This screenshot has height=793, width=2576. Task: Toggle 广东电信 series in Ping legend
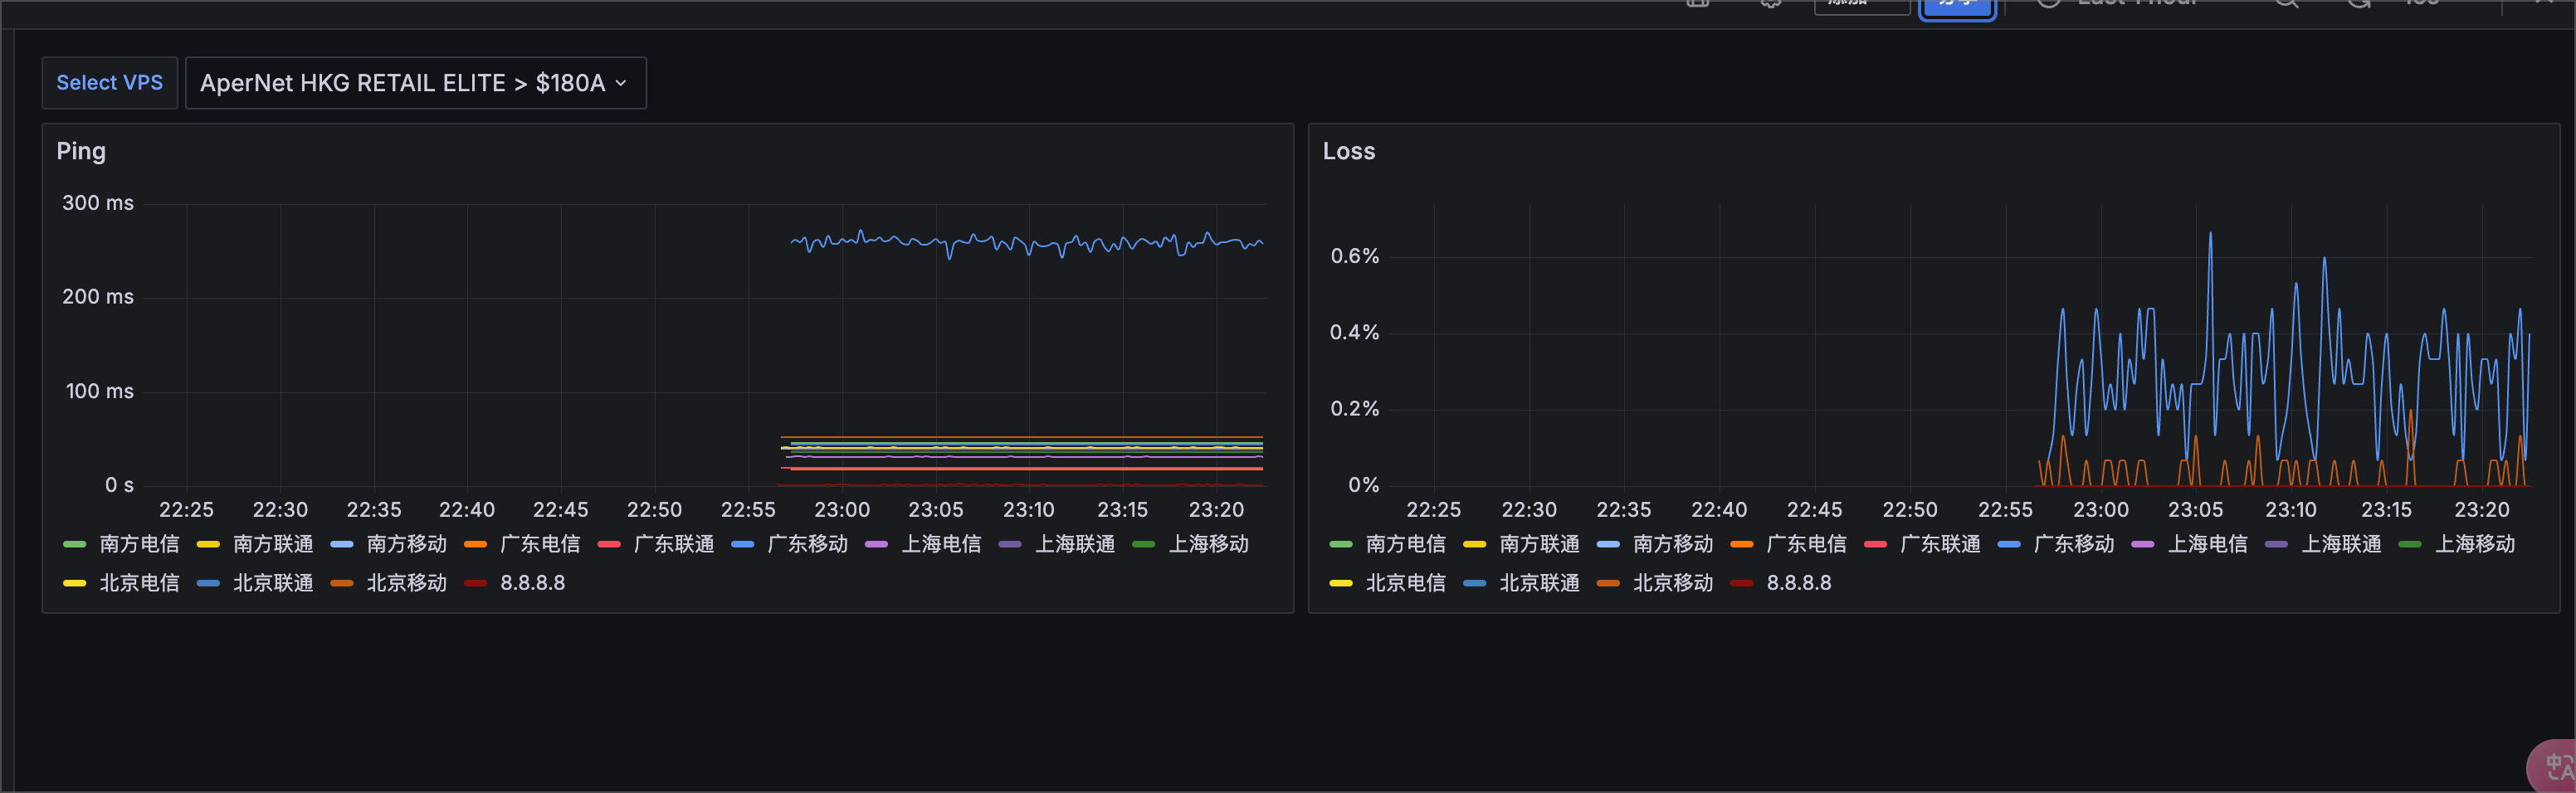(x=540, y=544)
